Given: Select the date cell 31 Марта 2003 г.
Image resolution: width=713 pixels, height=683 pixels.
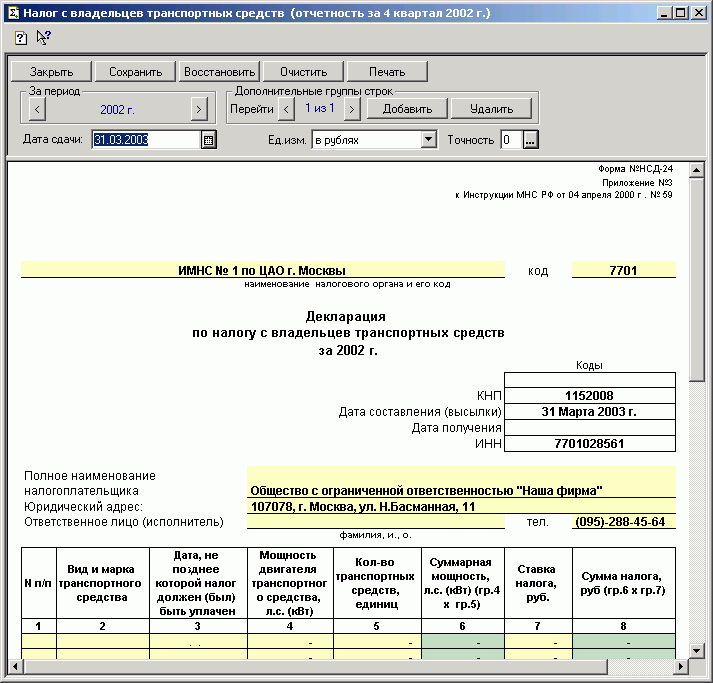Looking at the screenshot, I should click(x=590, y=412).
